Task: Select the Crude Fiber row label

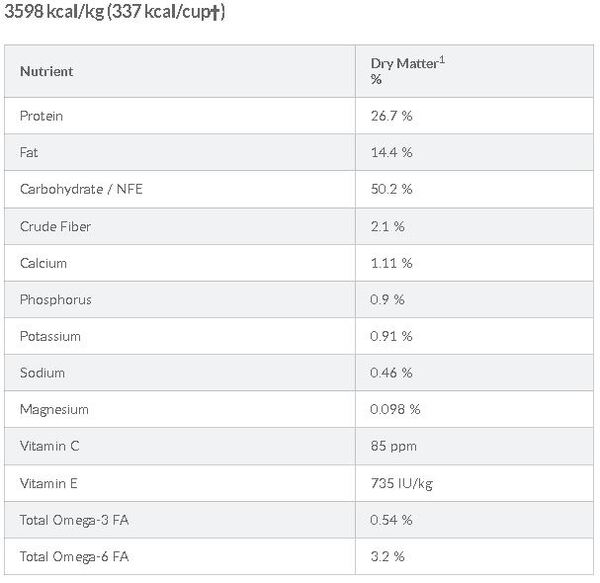Action: [55, 226]
